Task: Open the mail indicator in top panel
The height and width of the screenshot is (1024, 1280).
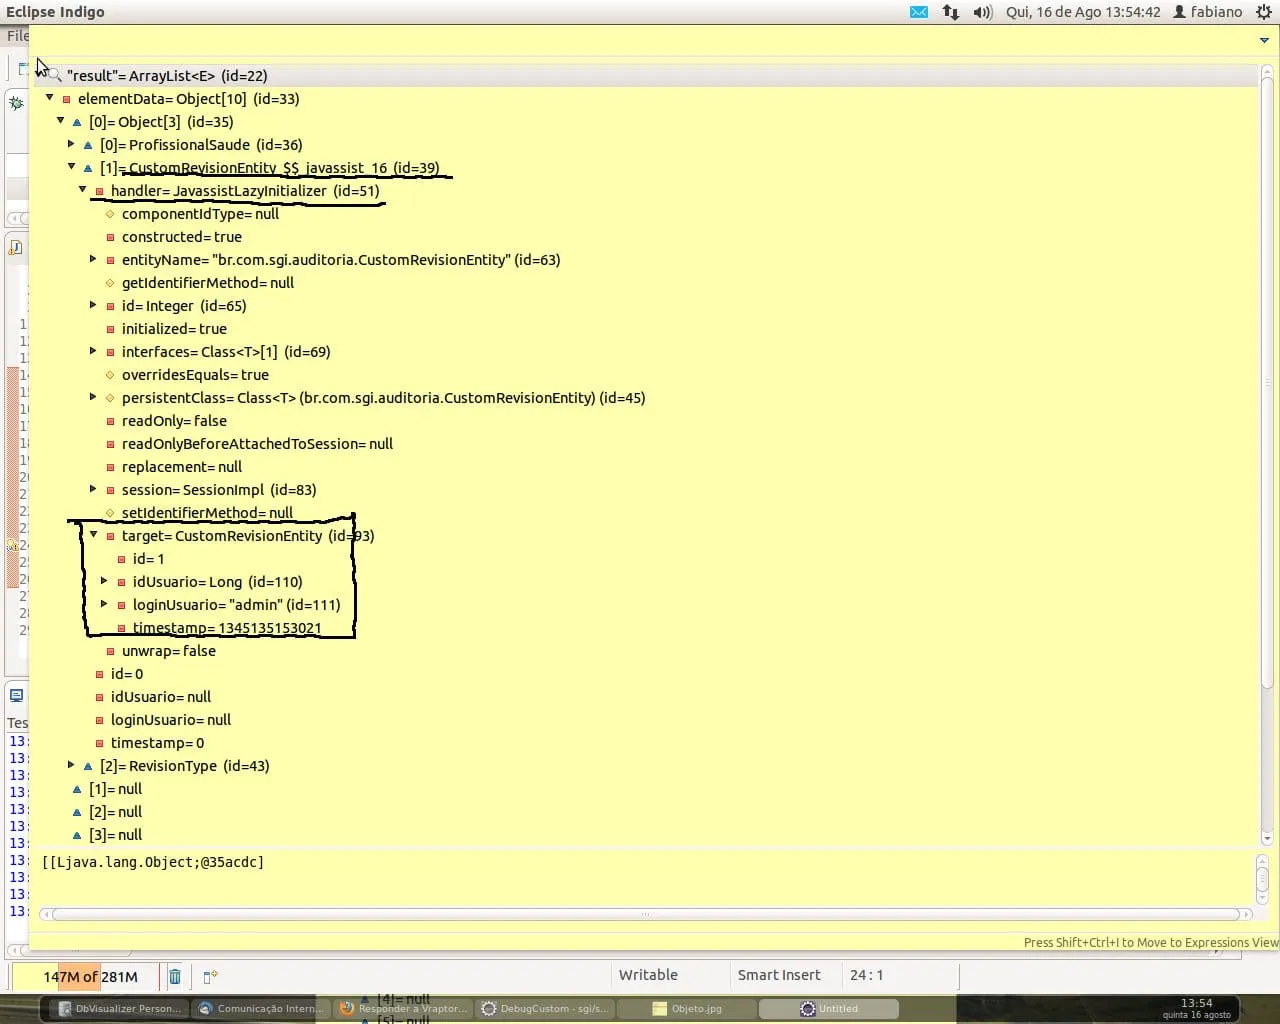Action: tap(919, 12)
